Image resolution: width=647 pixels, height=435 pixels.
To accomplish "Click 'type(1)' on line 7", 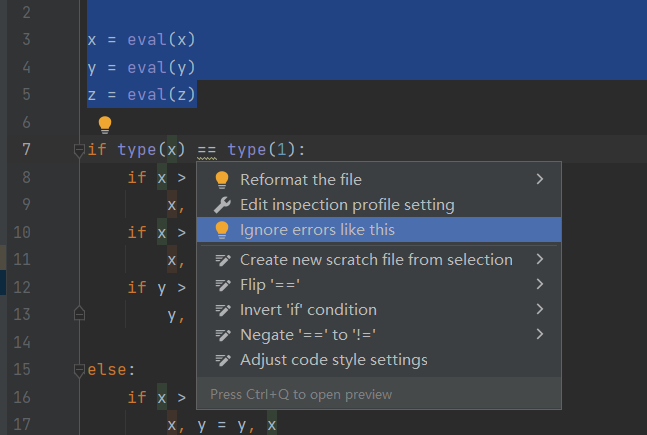I will [262, 149].
